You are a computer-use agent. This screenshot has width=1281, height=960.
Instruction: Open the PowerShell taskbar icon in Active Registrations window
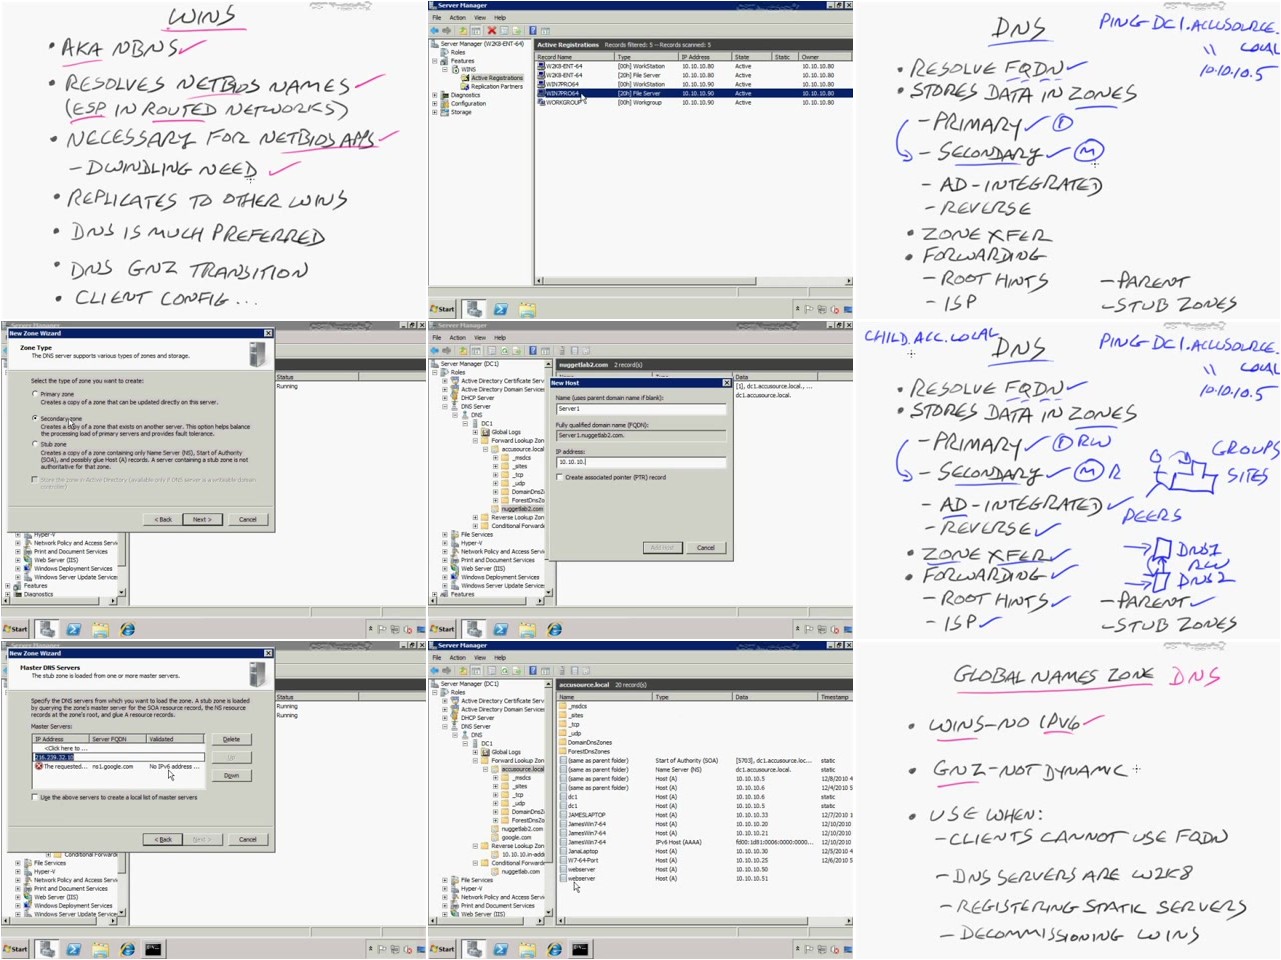point(501,309)
